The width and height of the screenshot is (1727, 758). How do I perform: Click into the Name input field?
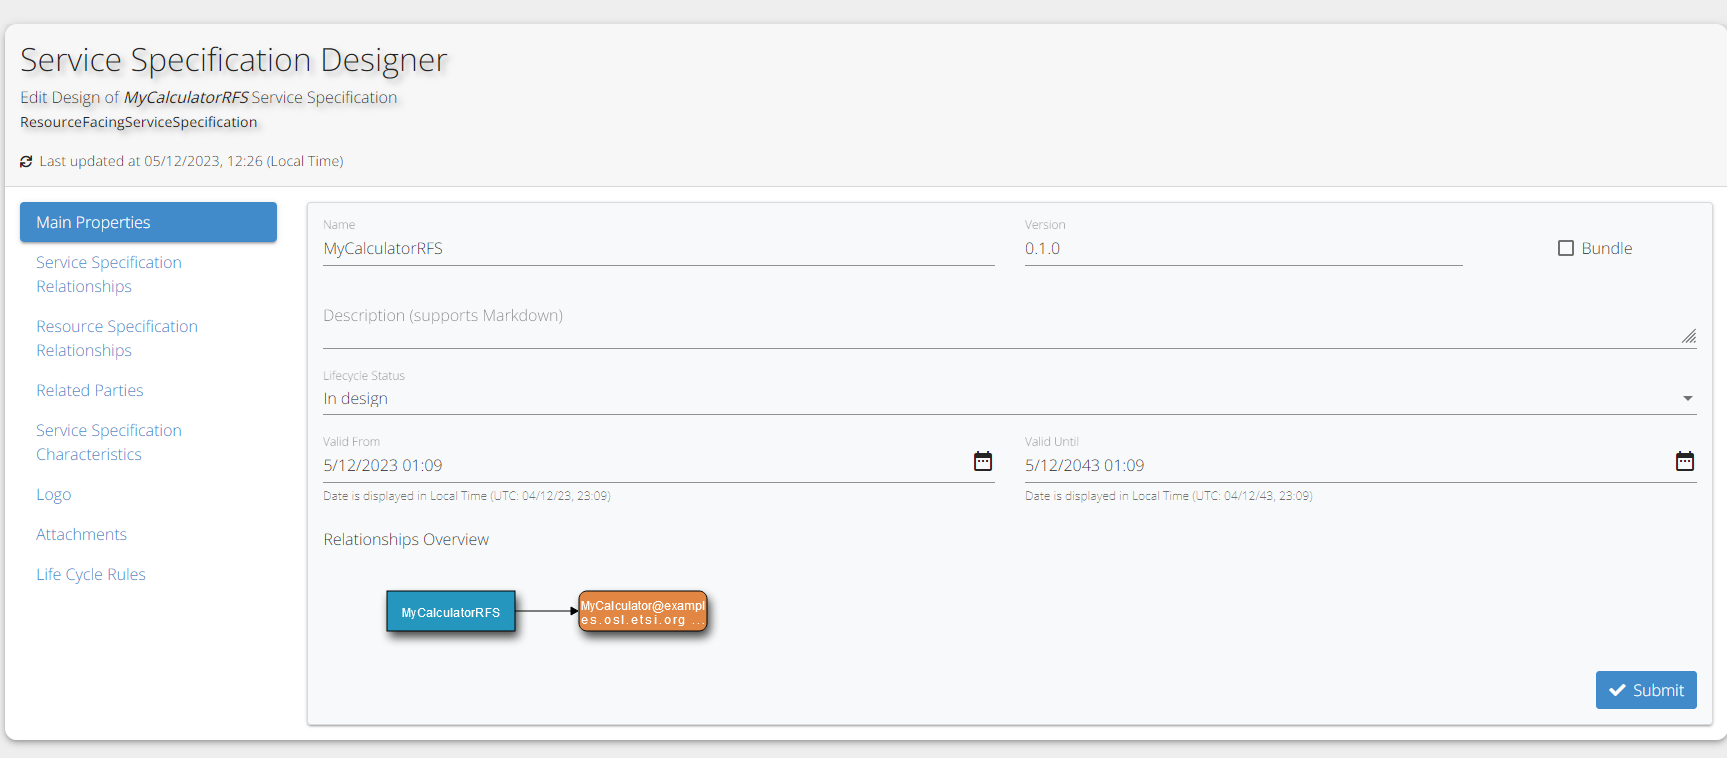pos(658,249)
